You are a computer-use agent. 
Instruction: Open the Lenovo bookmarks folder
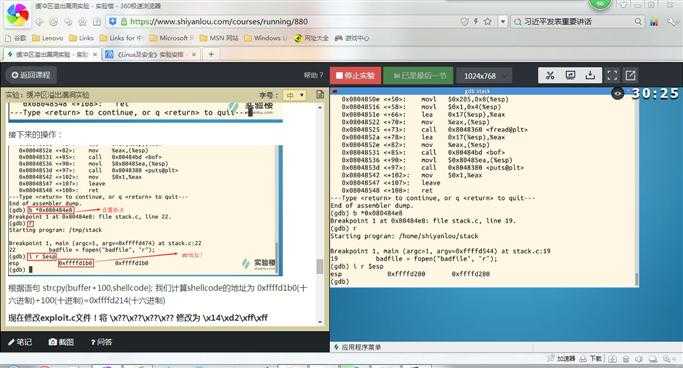[x=47, y=38]
